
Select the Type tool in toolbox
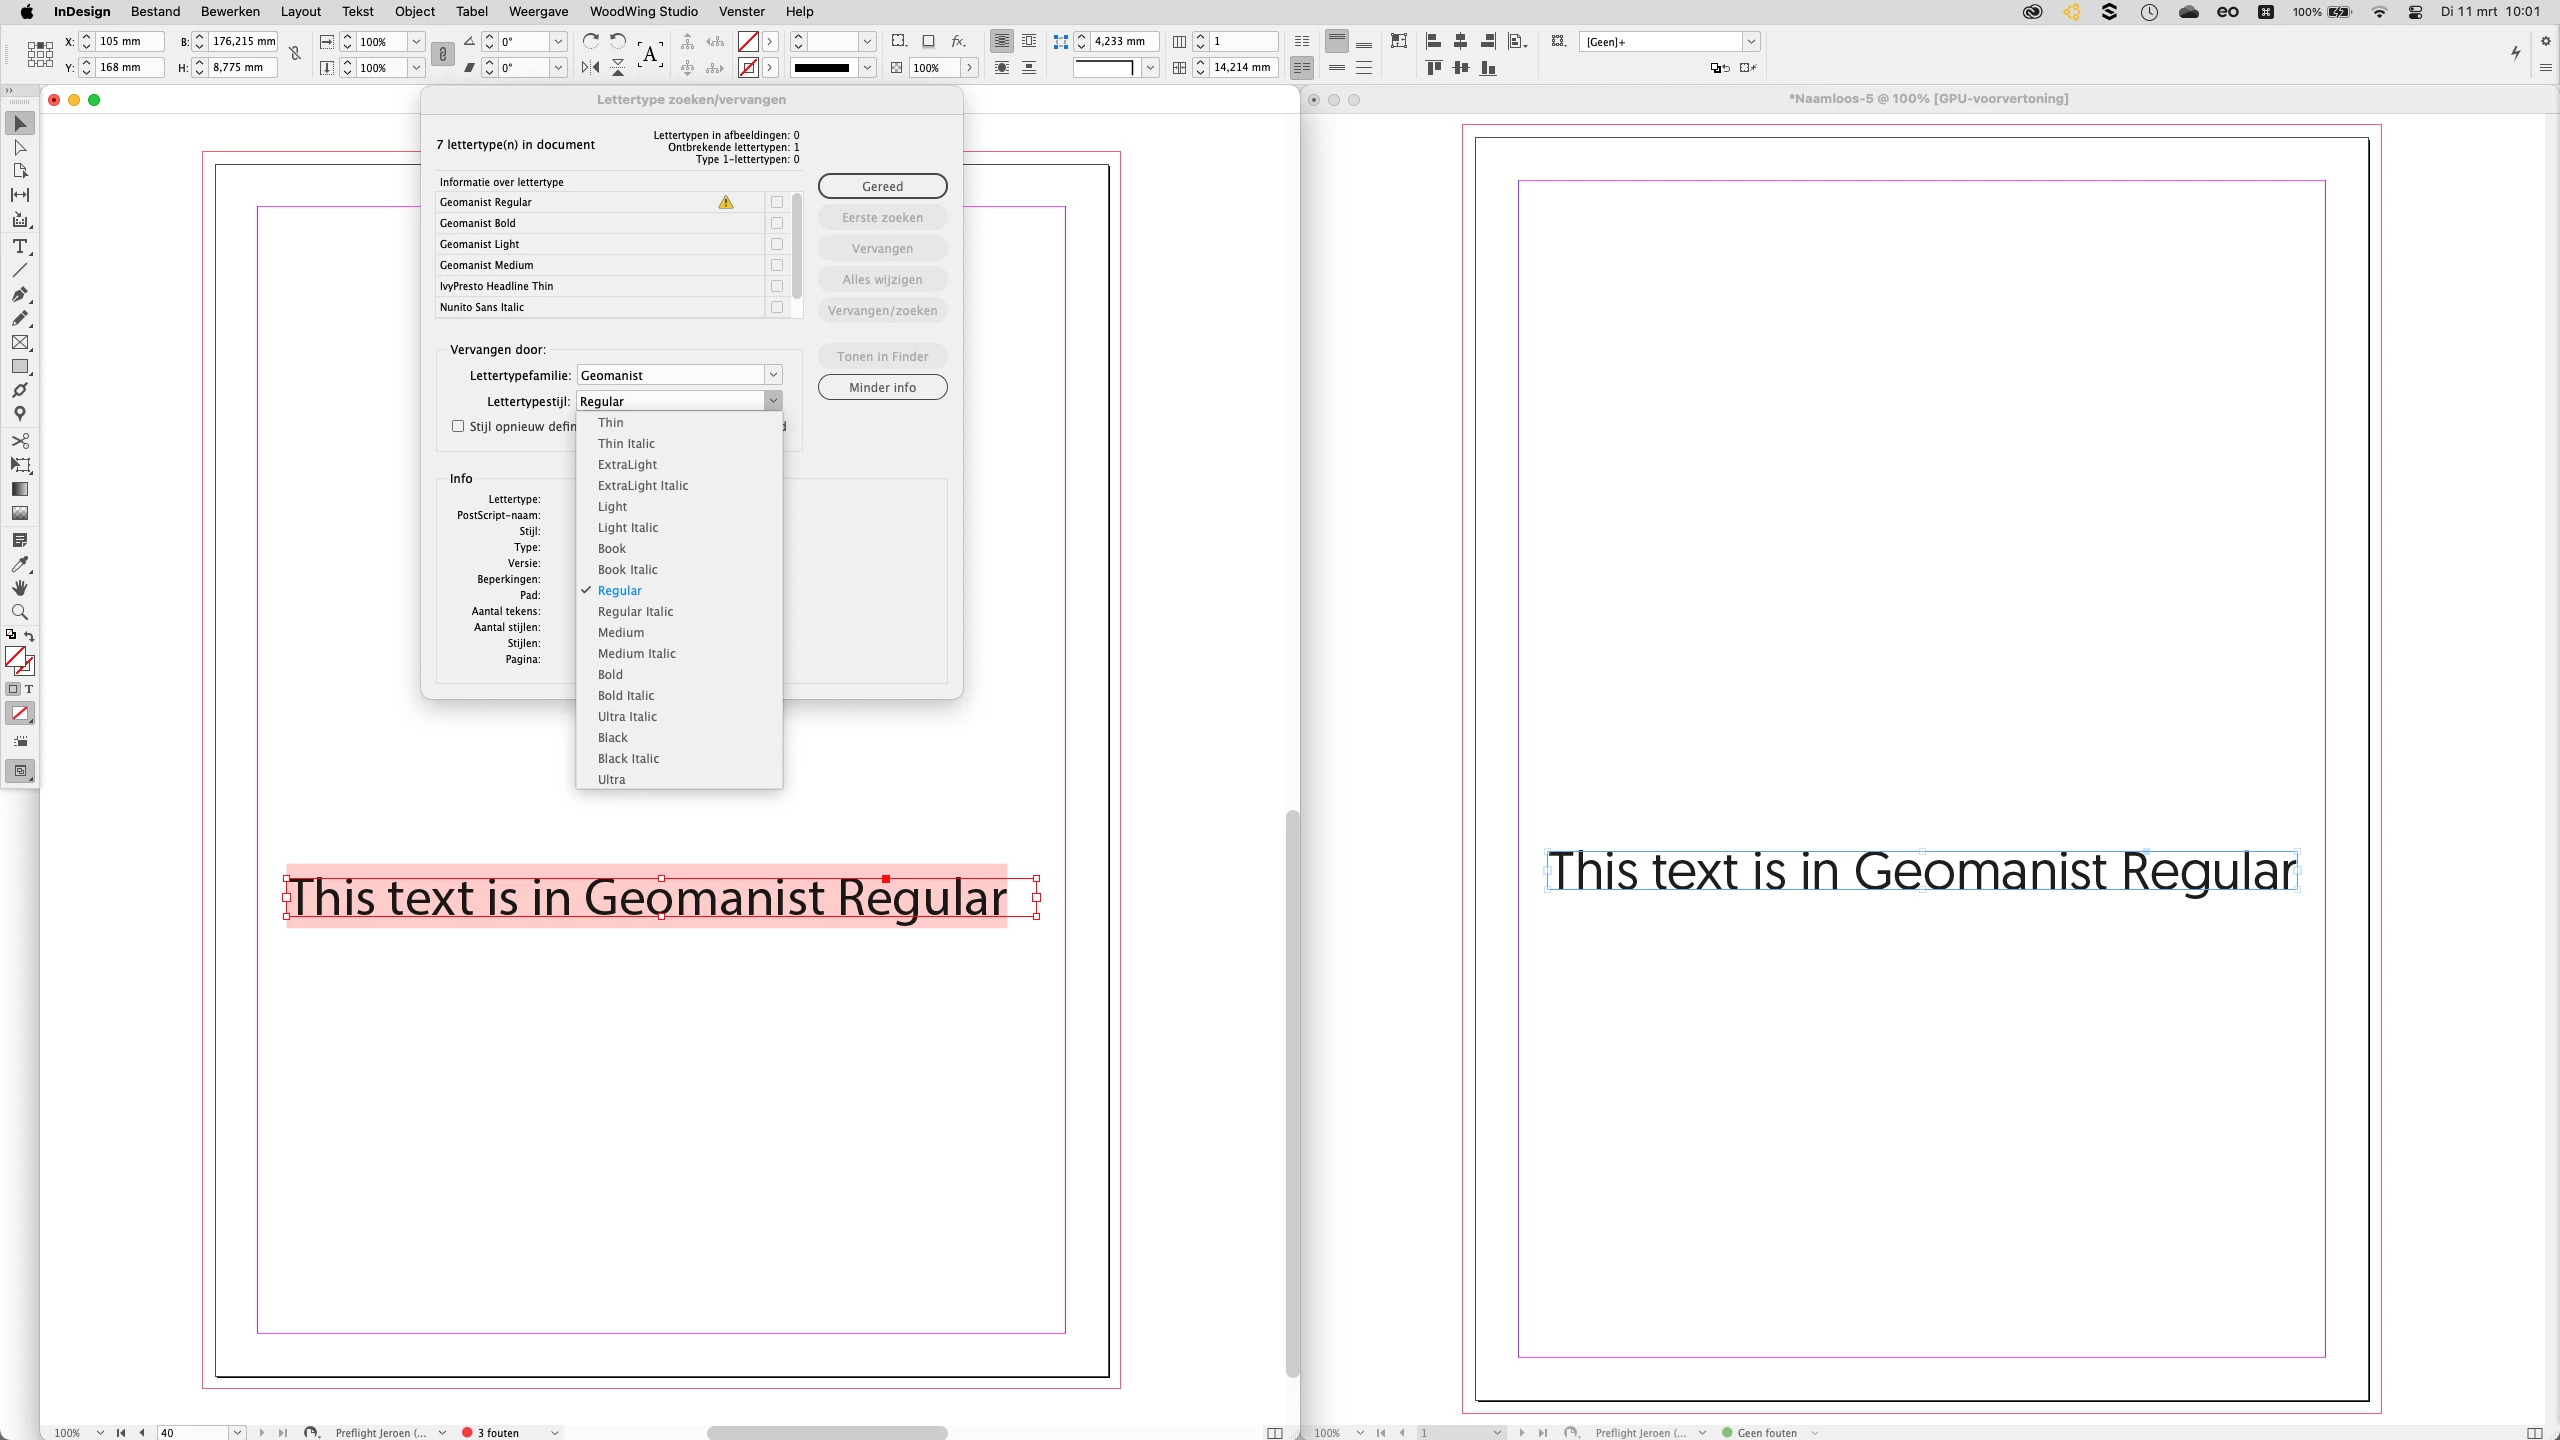point(19,246)
